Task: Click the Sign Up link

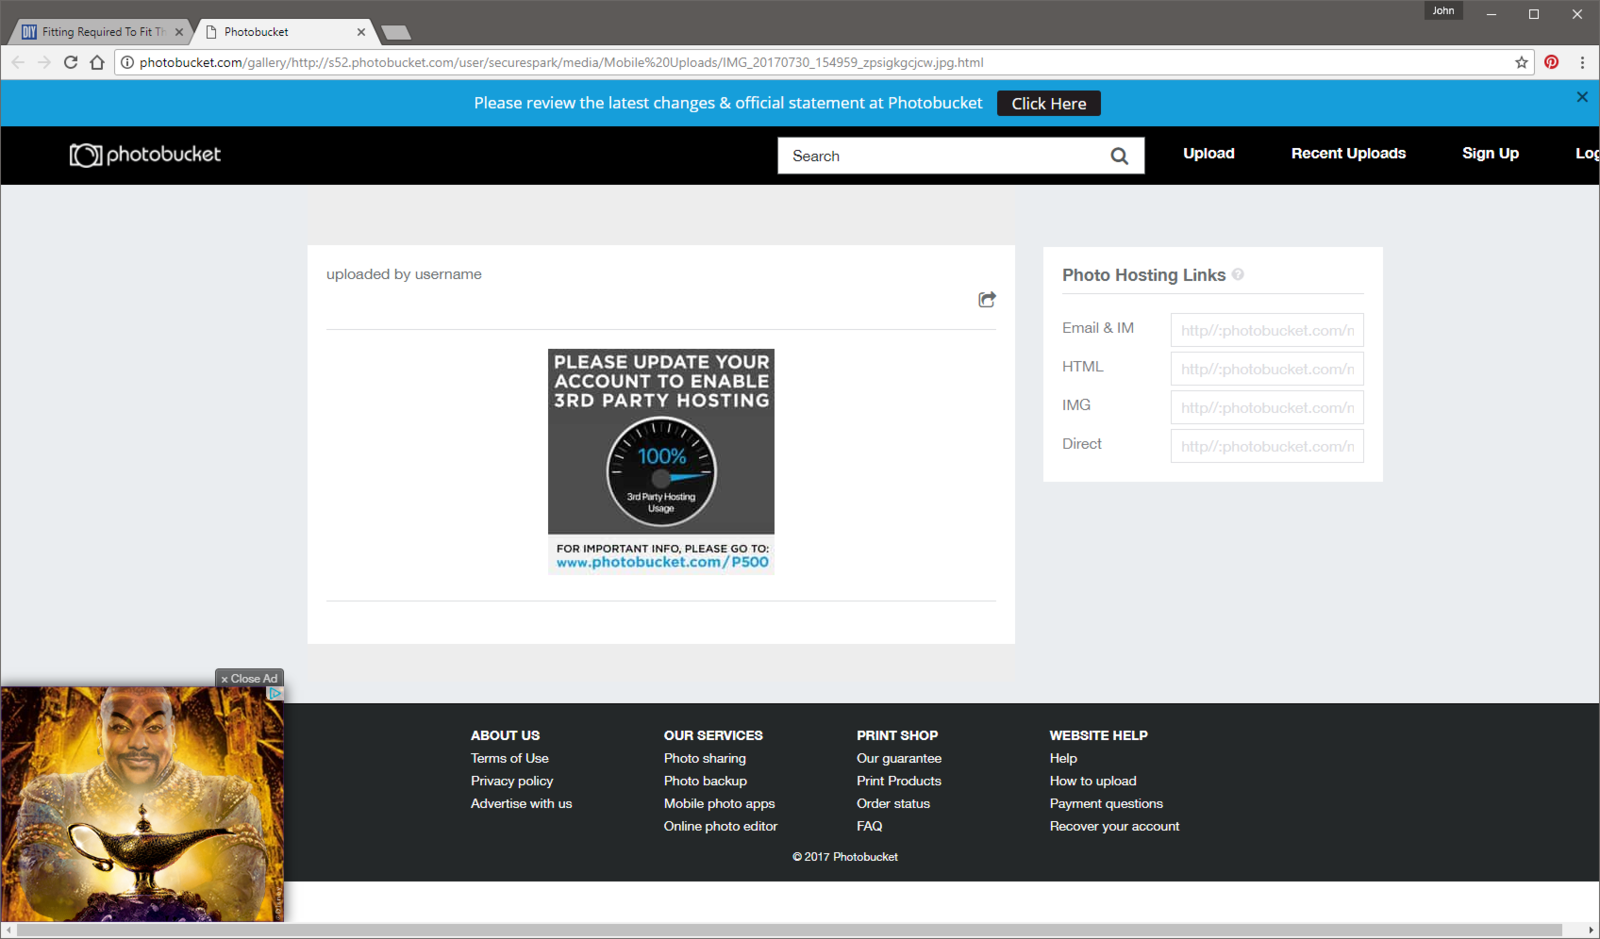Action: 1490,154
